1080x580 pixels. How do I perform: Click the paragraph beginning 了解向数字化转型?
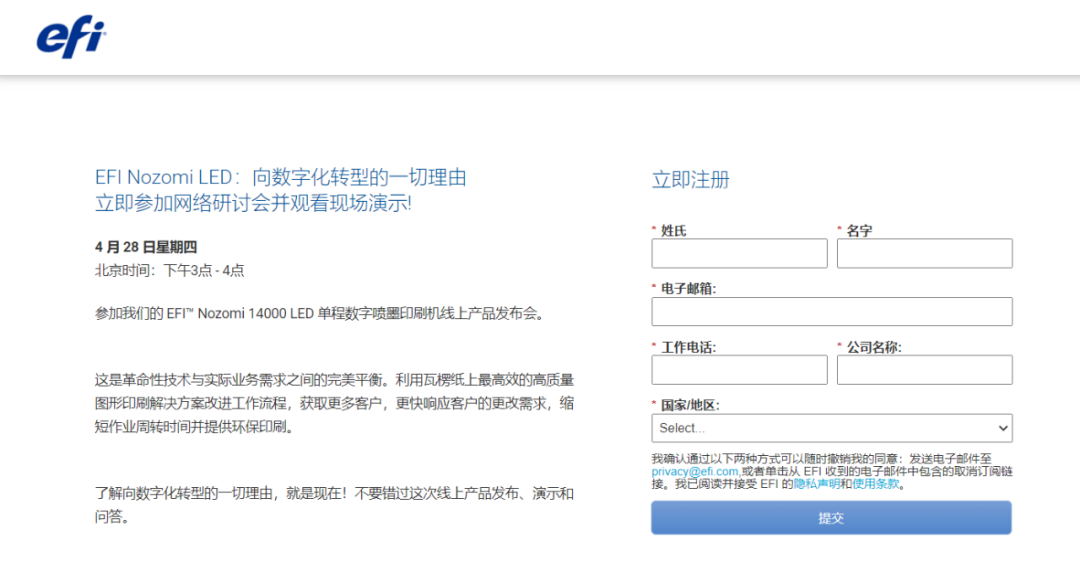click(334, 505)
